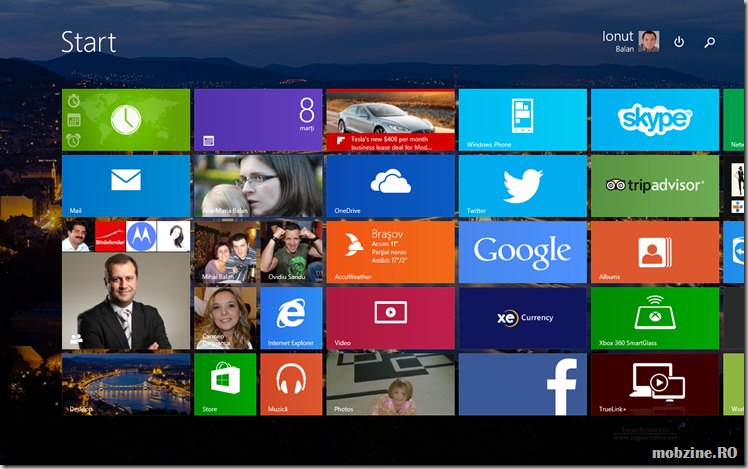Open the Windows Phone tile
The height and width of the screenshot is (469, 748).
point(522,120)
